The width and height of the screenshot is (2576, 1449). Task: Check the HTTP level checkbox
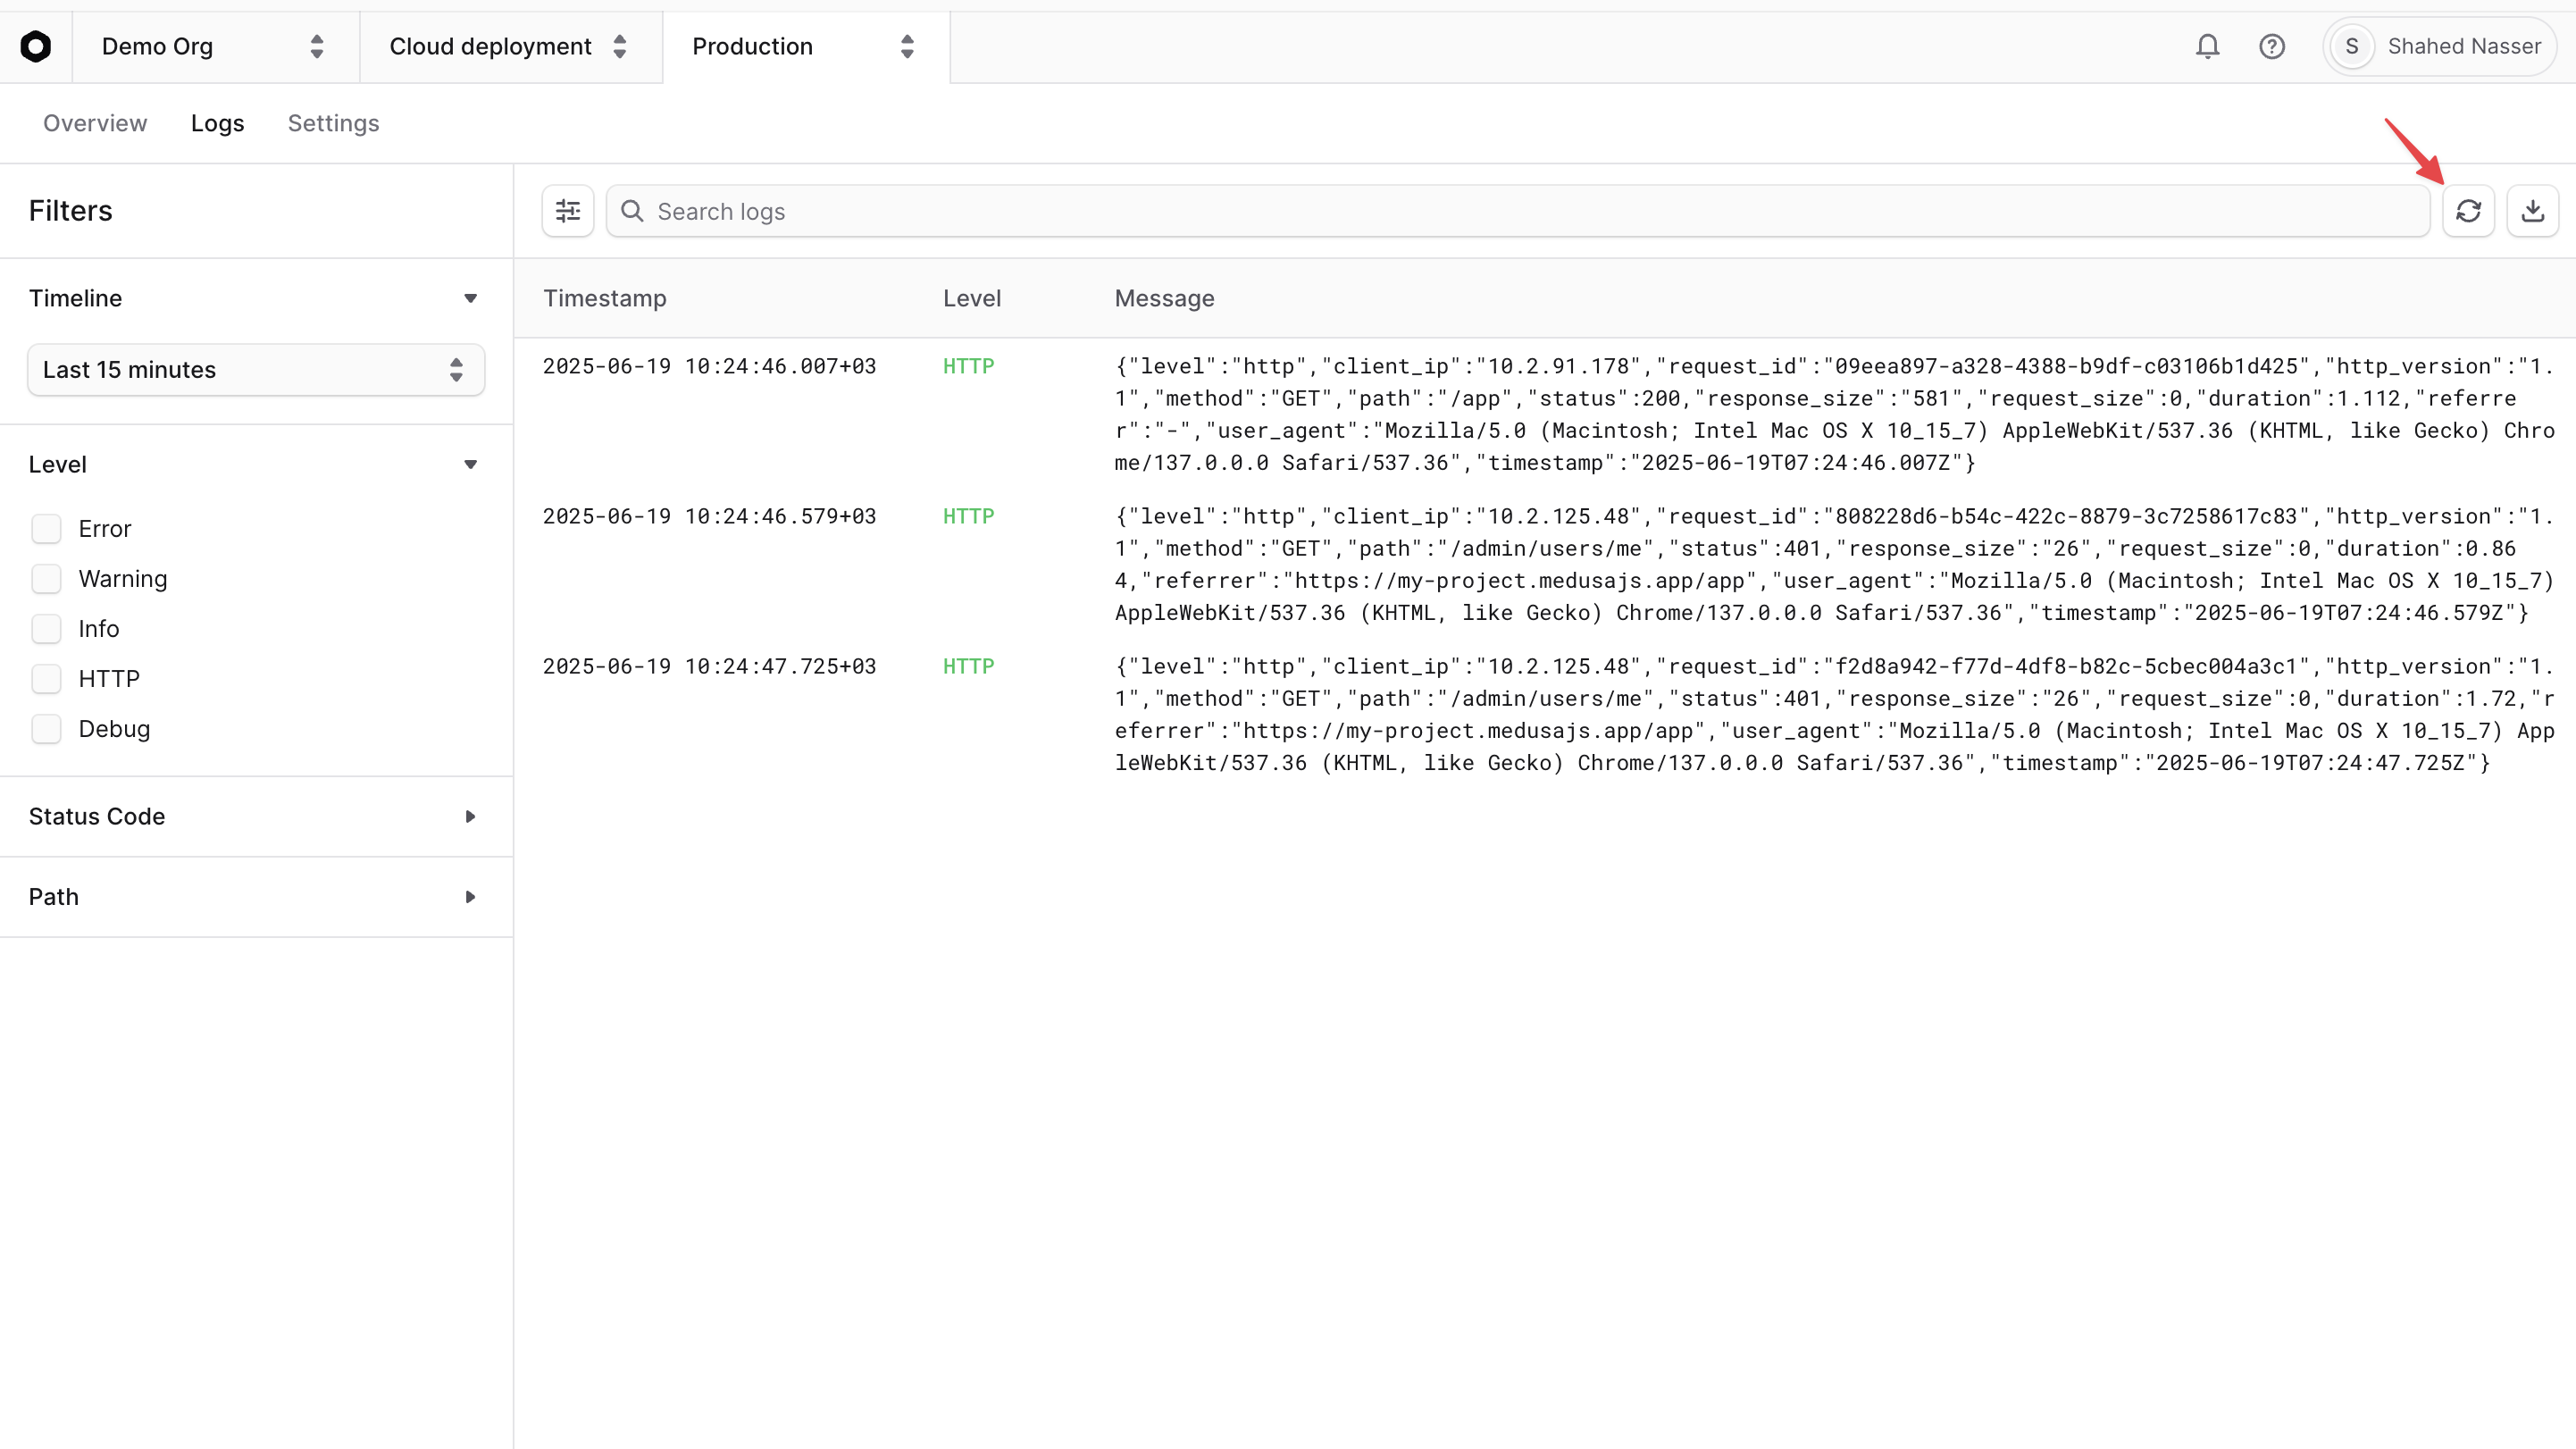(x=46, y=678)
